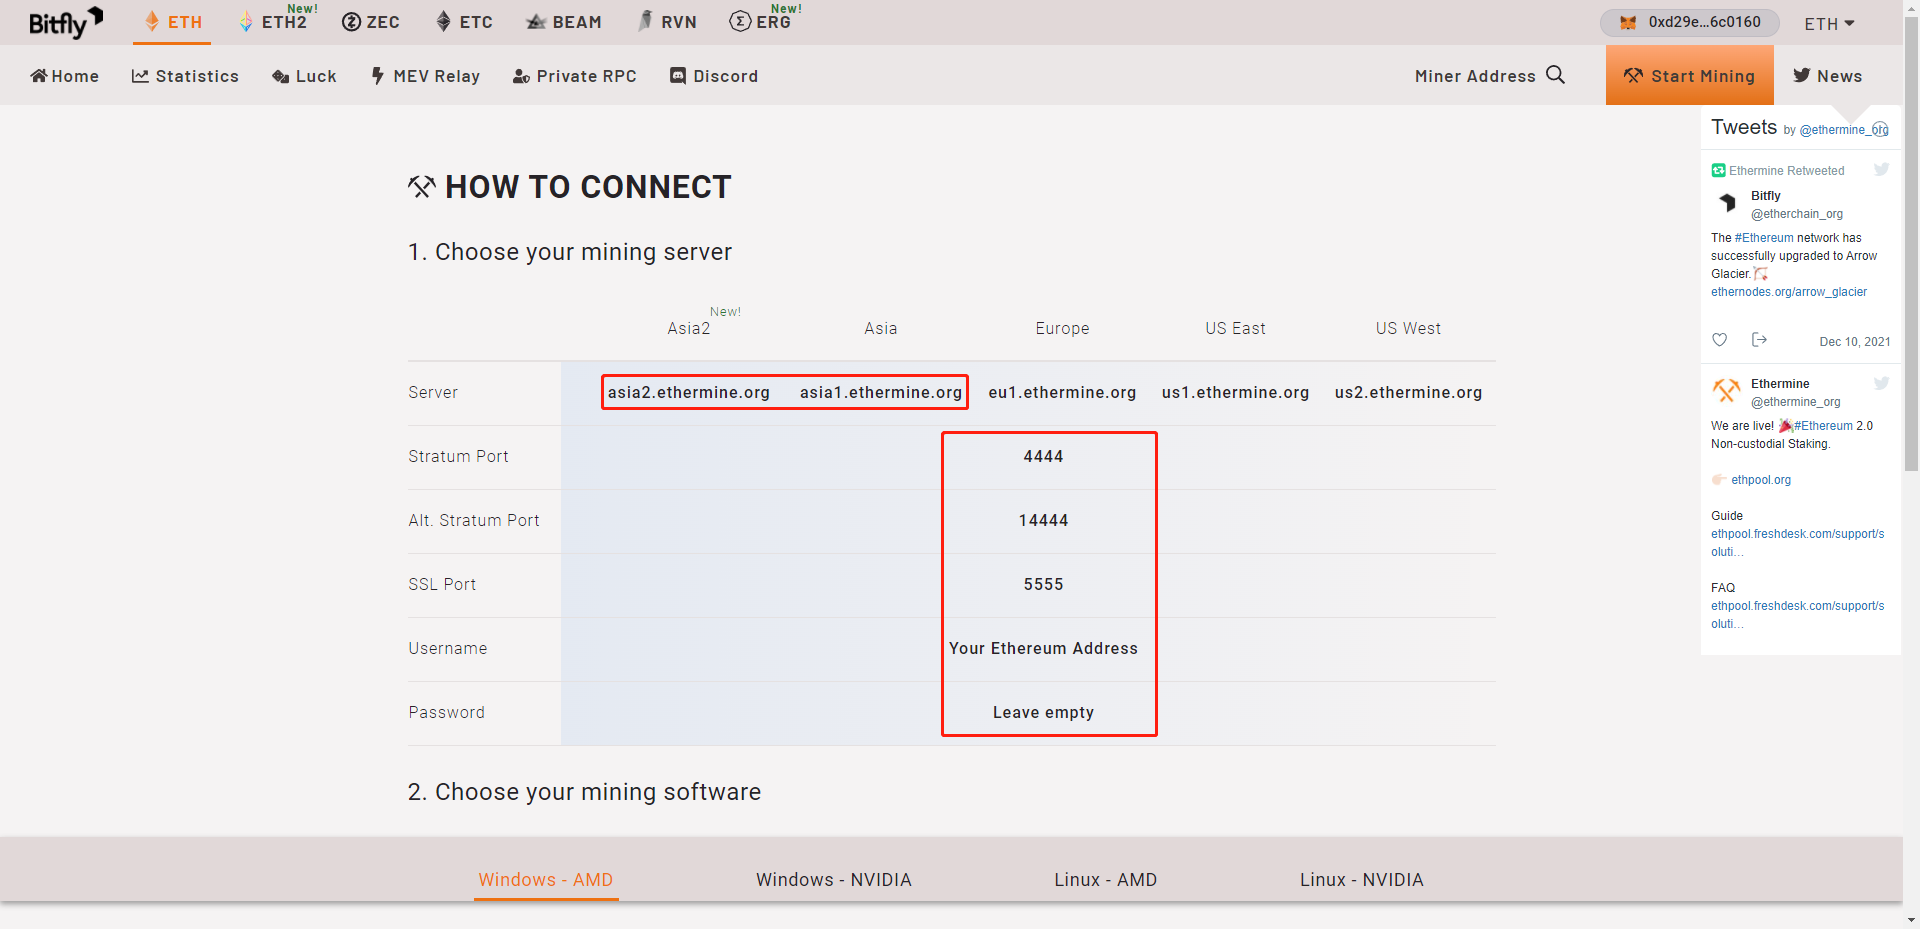Viewport: 1920px width, 929px height.
Task: Like the Bitfly tweet via heart icon
Action: click(1719, 340)
